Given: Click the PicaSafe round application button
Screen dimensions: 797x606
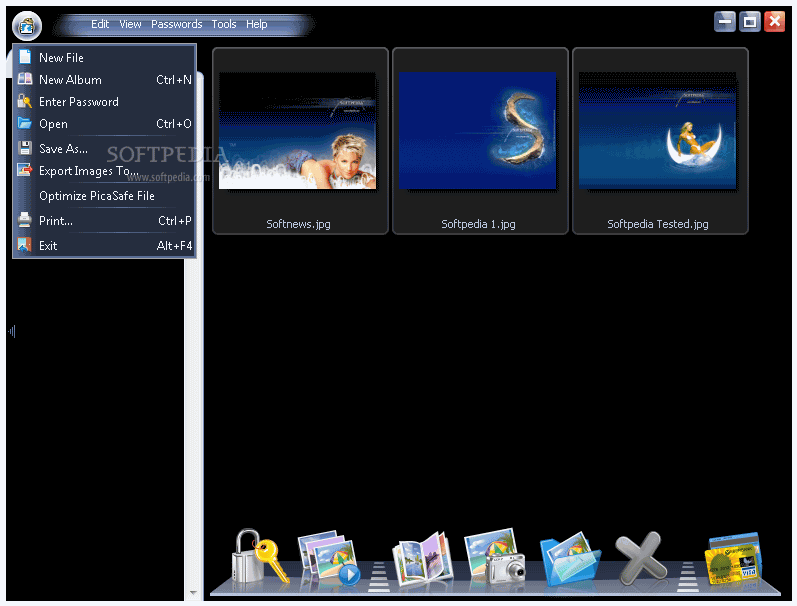Looking at the screenshot, I should [x=26, y=25].
